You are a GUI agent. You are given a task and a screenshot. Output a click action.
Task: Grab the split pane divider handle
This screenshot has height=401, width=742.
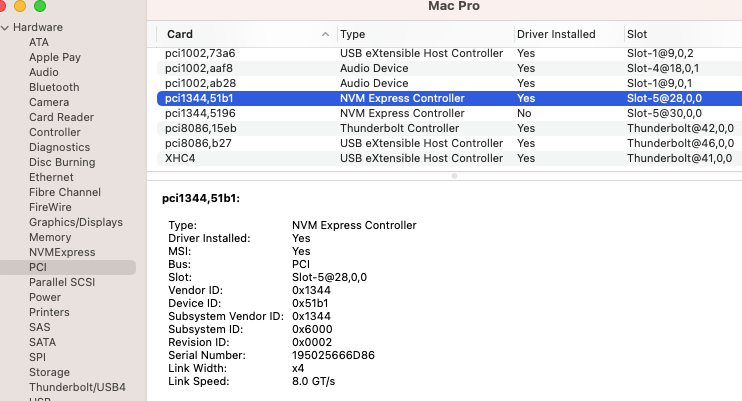click(454, 176)
